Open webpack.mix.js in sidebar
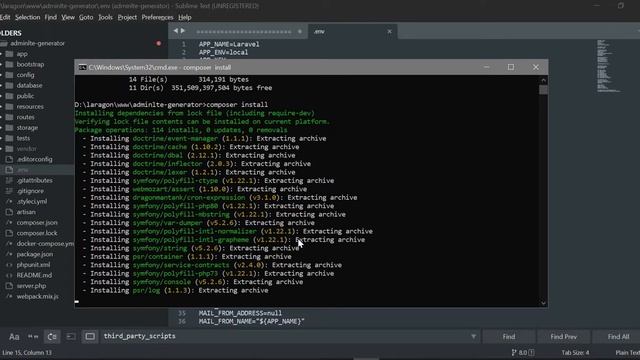 pyautogui.click(x=38, y=297)
